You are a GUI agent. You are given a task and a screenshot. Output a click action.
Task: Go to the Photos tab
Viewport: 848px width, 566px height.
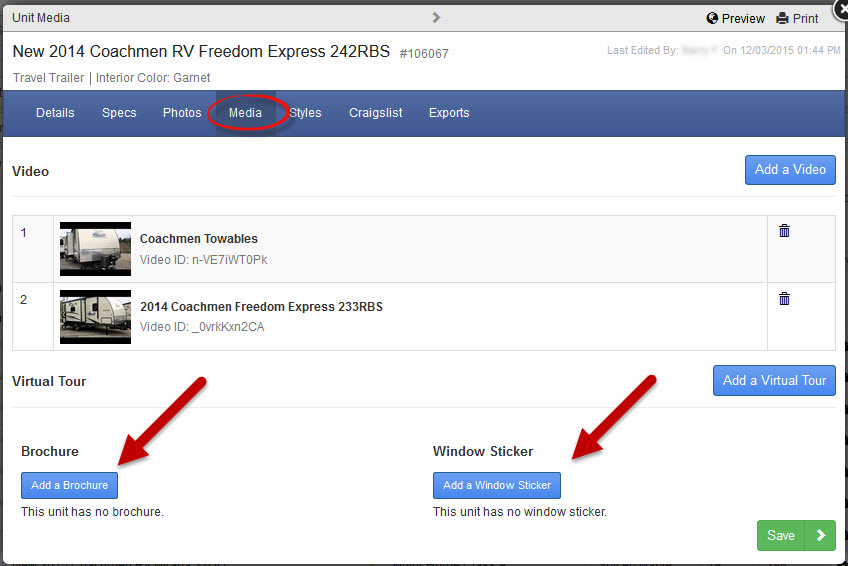[x=182, y=113]
